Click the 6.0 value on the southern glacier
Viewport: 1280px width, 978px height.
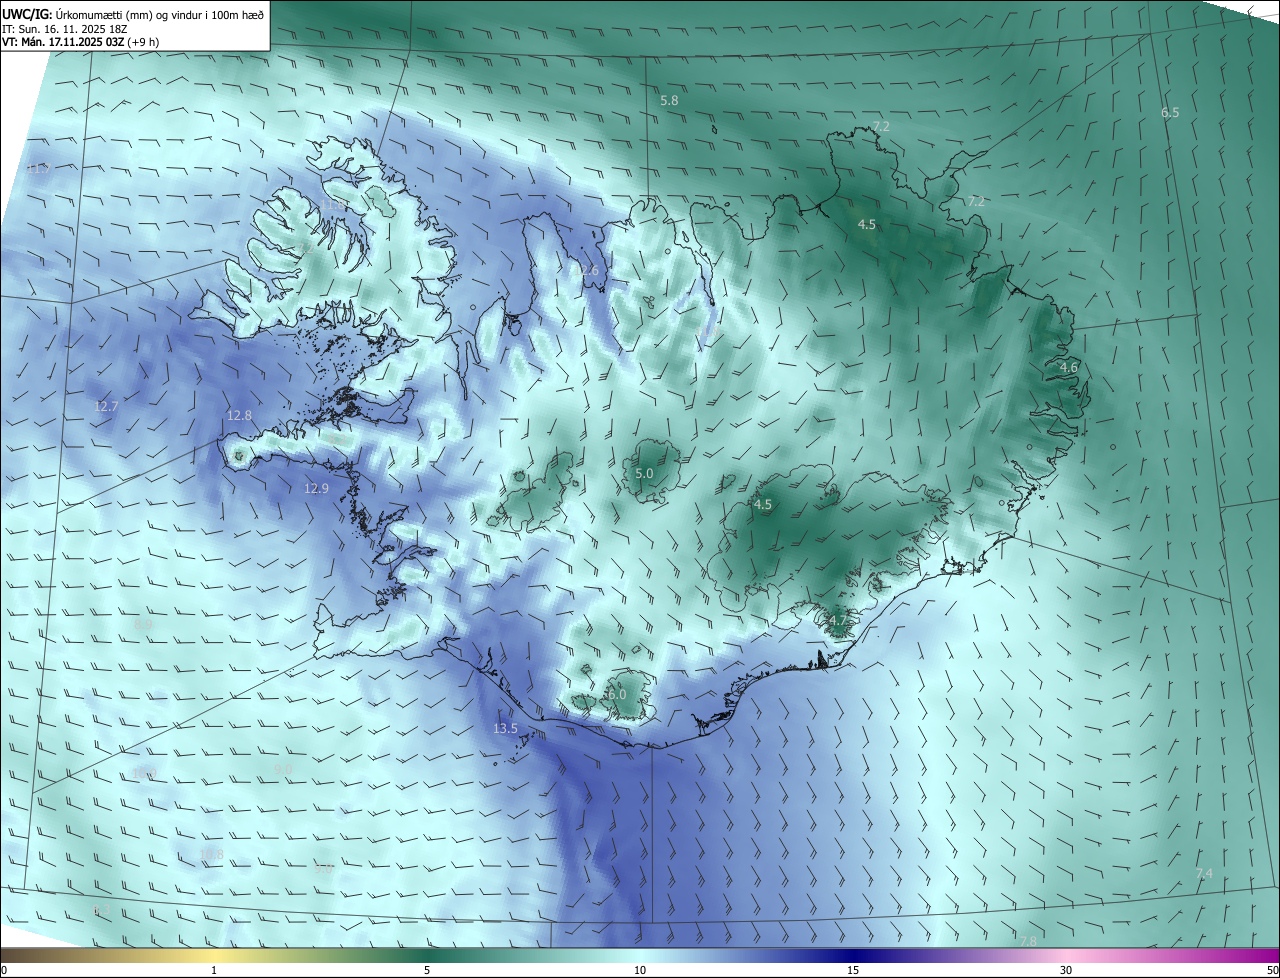pos(617,695)
